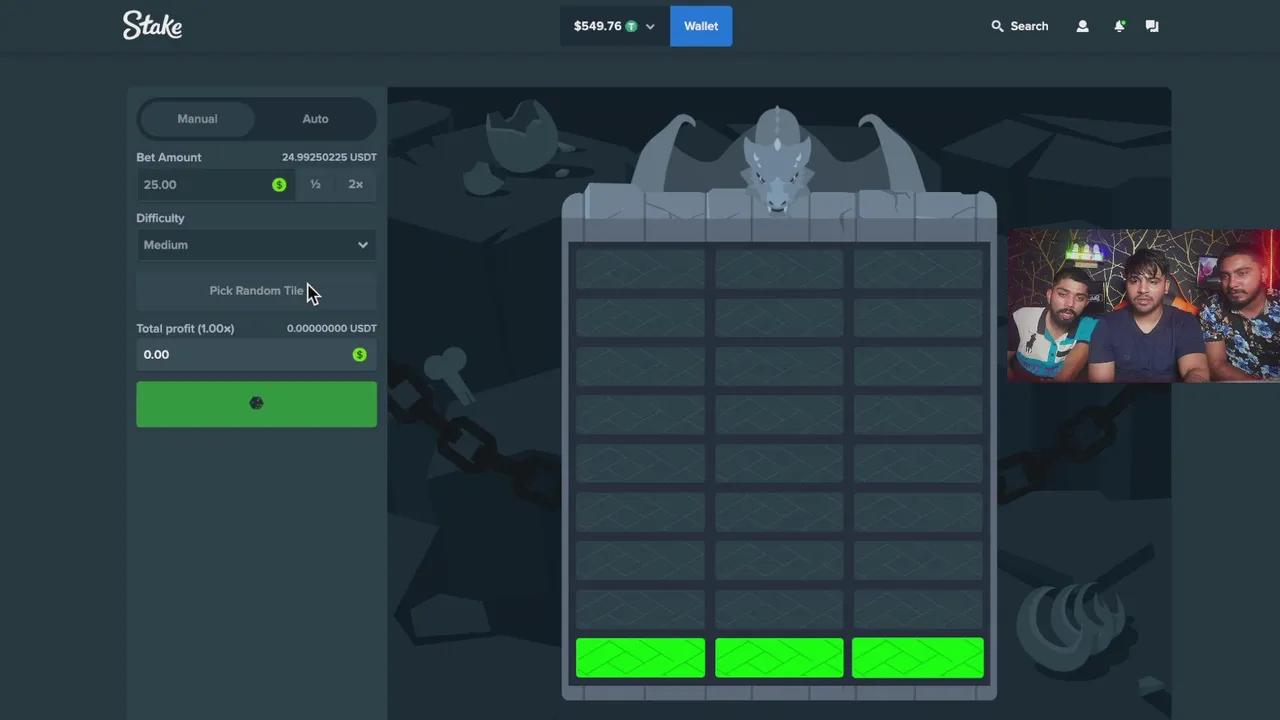
Task: Expand the balance currency dropdown chevron
Action: (x=650, y=27)
